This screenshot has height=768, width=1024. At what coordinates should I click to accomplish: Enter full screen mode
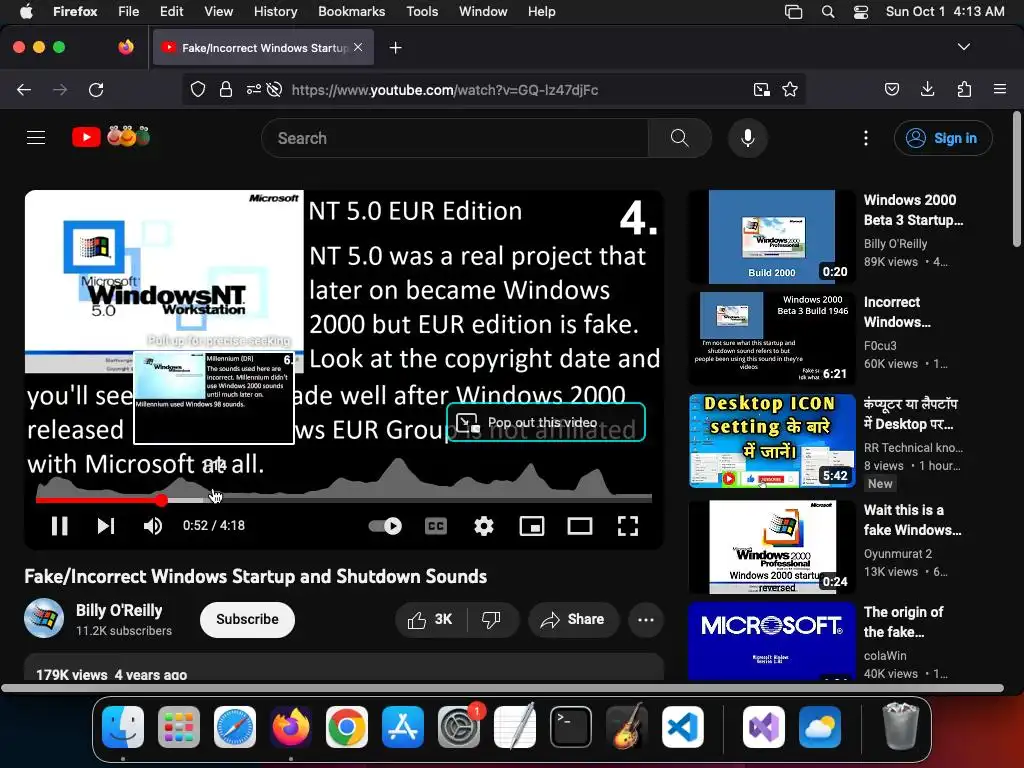tap(628, 526)
